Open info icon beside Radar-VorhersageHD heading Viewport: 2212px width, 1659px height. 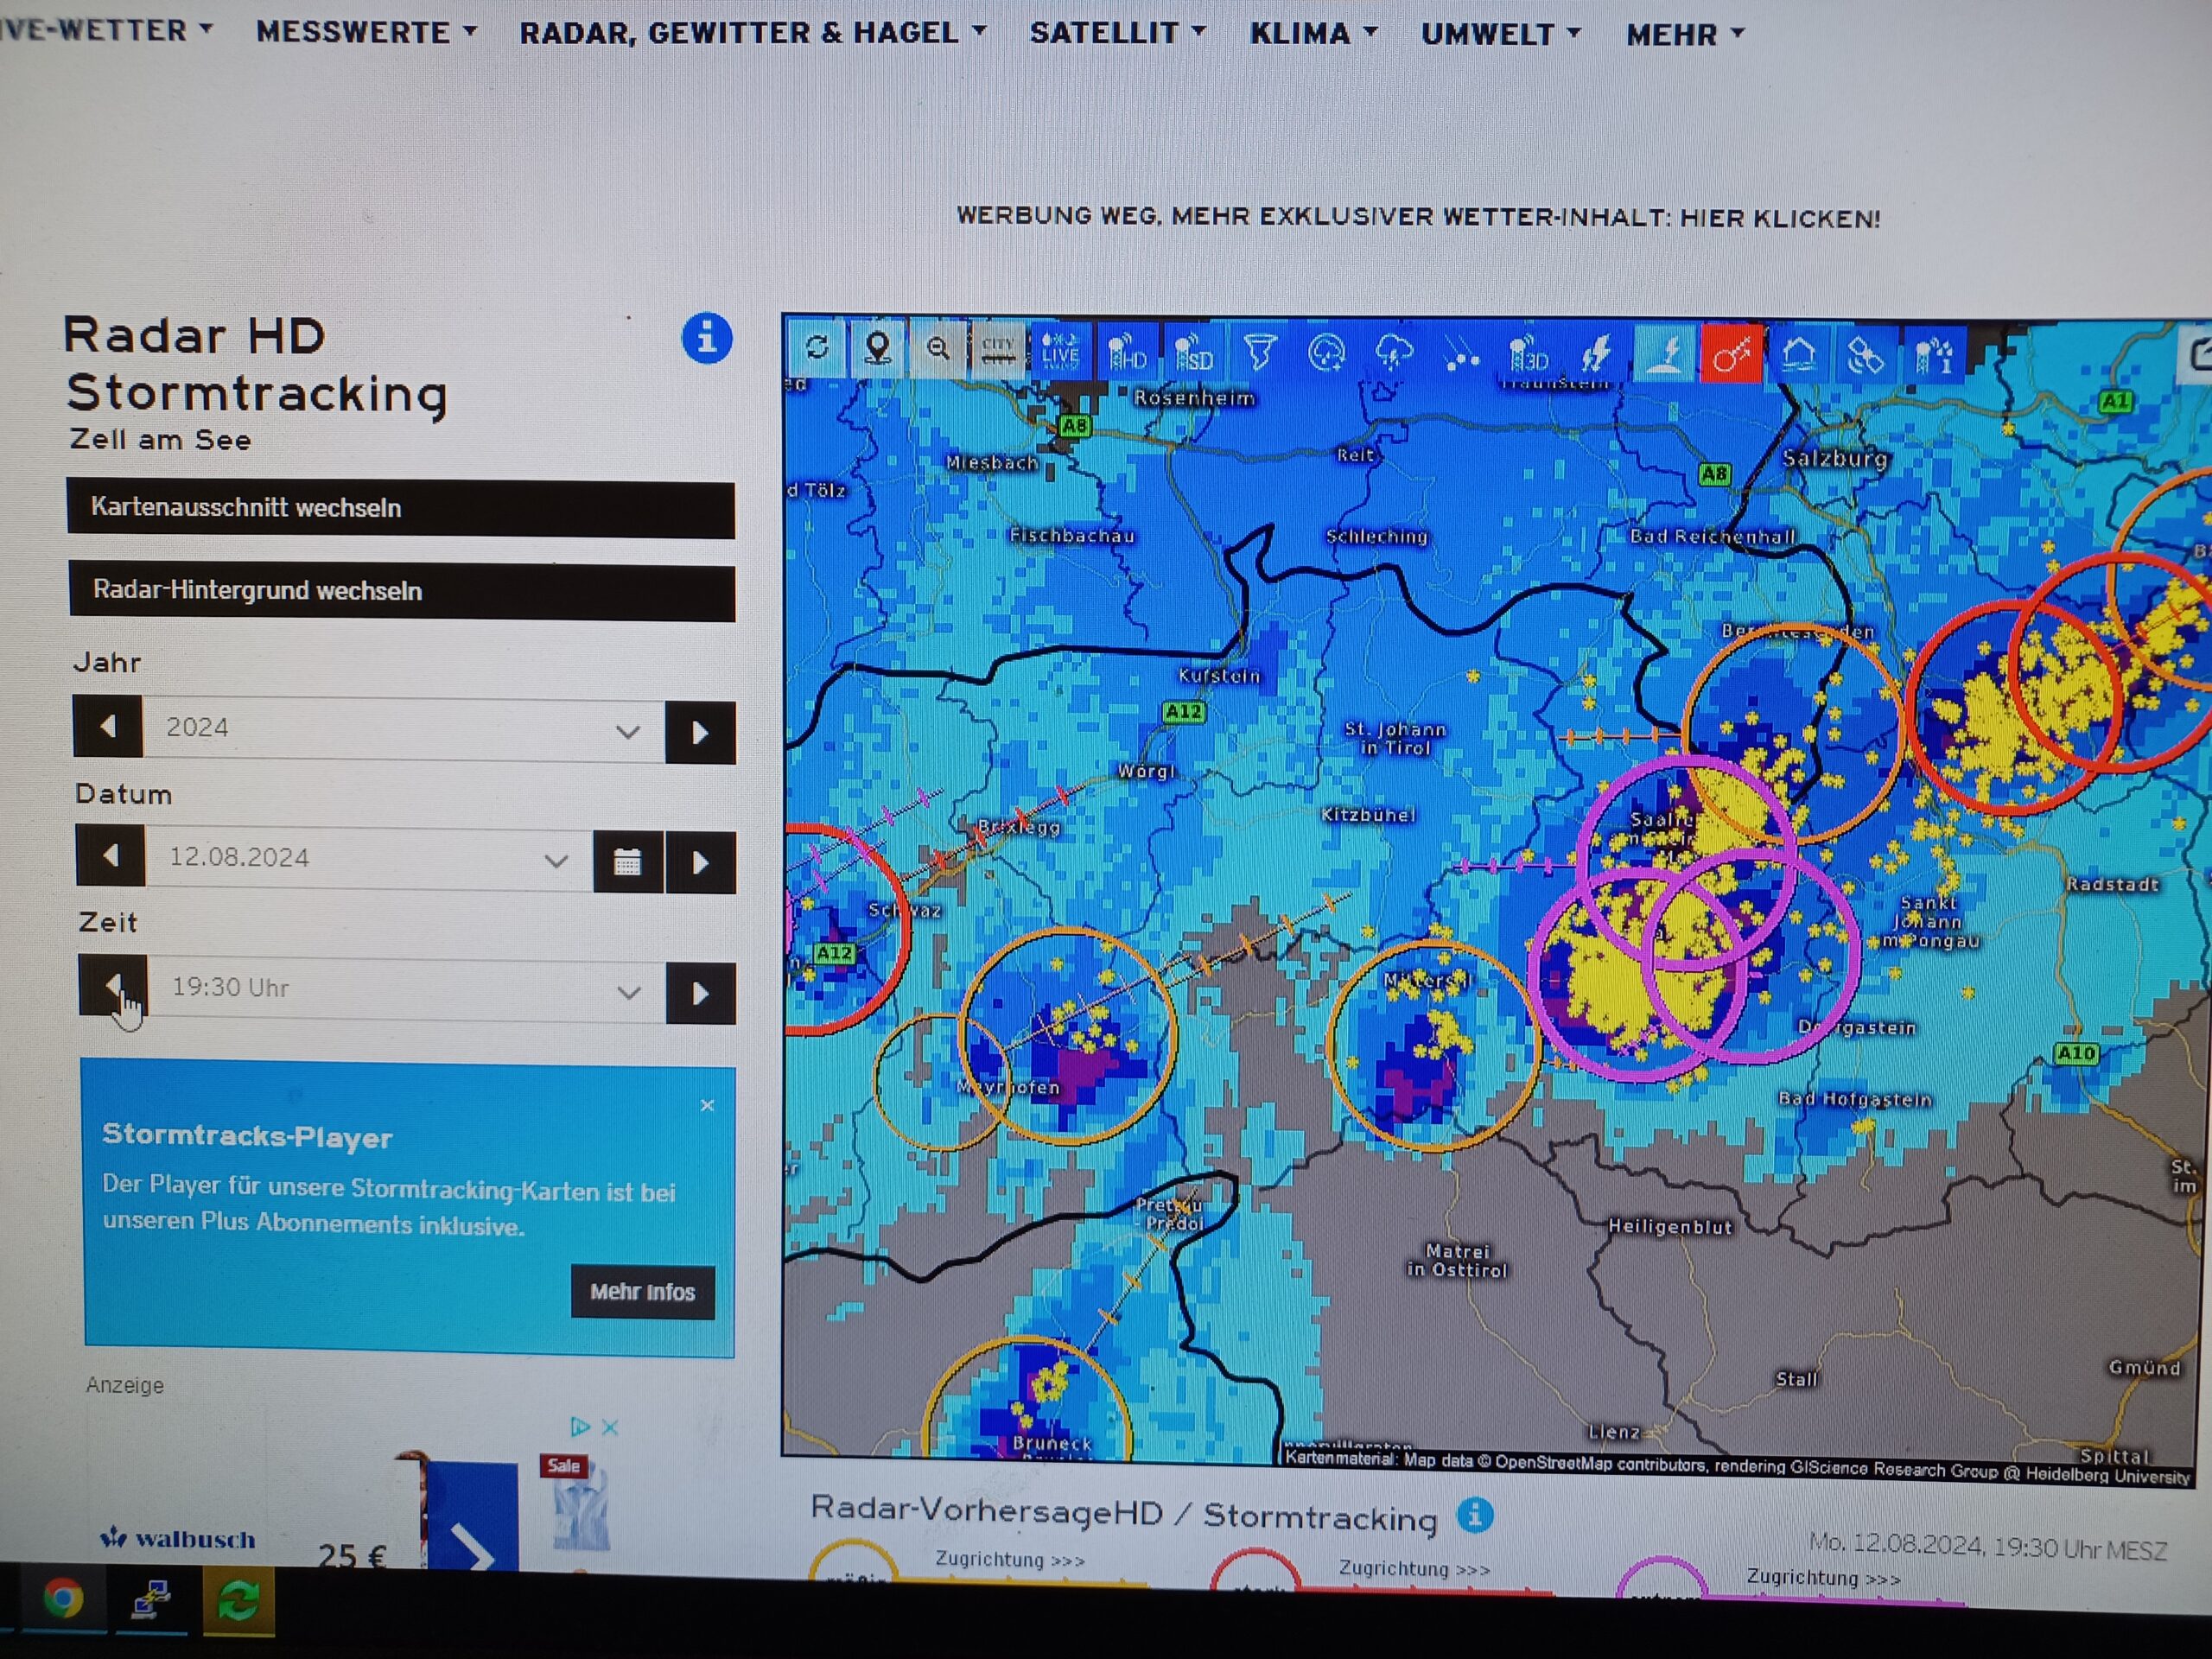tap(1475, 1515)
